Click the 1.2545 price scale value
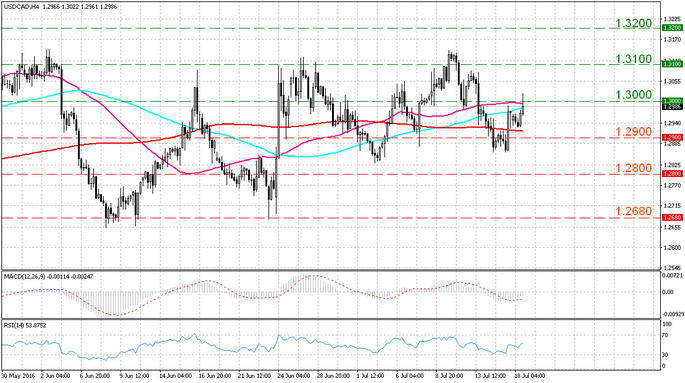This screenshot has height=383, width=685. 672,268
